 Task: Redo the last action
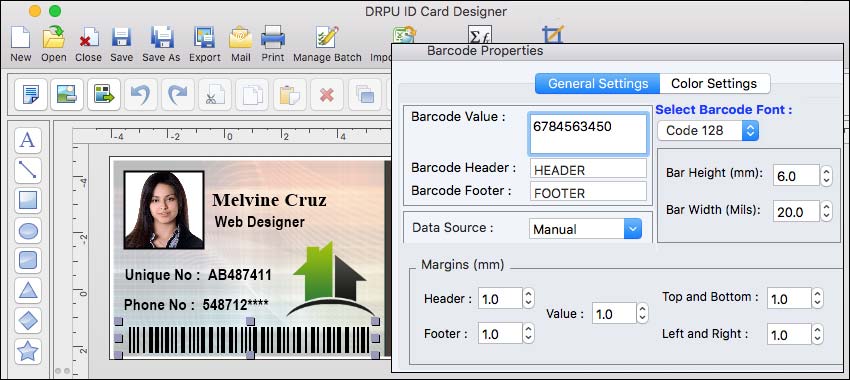(x=178, y=95)
